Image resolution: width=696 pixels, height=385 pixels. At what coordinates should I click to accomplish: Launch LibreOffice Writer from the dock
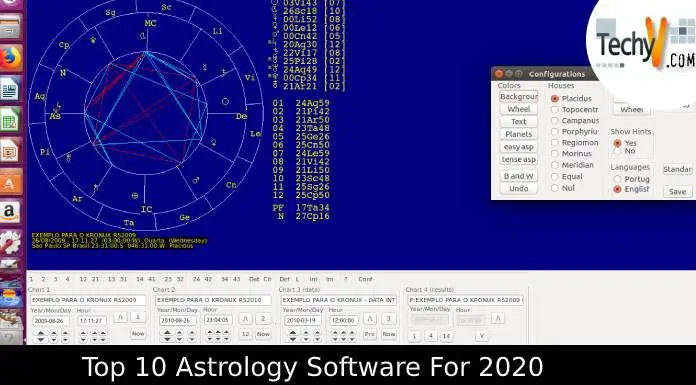click(10, 89)
